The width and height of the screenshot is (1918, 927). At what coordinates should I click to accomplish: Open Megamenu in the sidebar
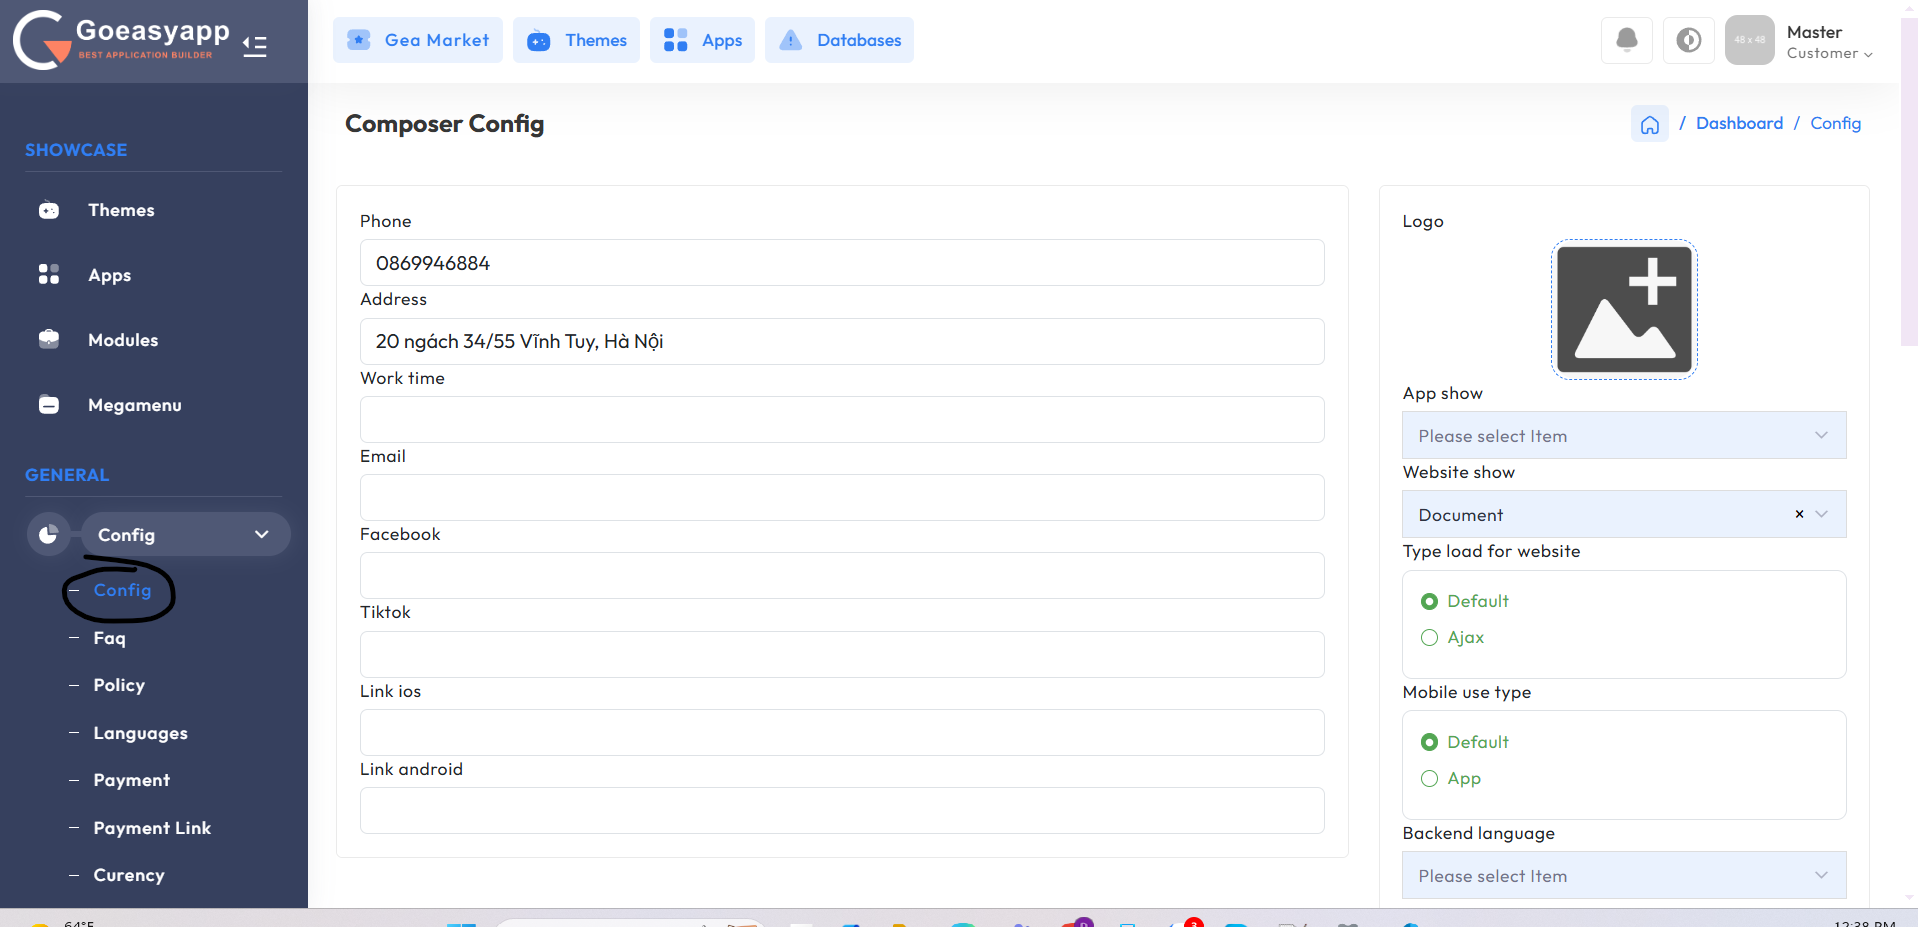134,405
